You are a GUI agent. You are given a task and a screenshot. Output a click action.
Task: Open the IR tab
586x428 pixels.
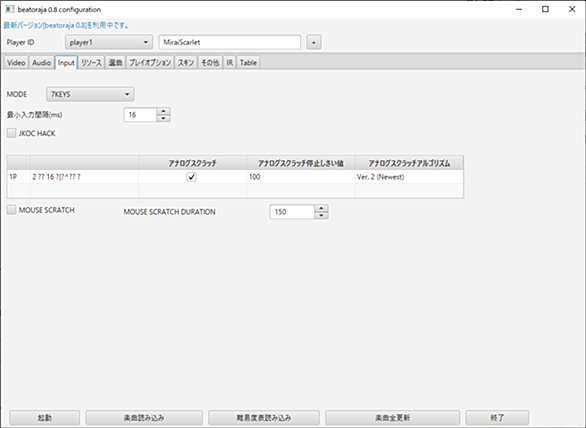pos(229,63)
